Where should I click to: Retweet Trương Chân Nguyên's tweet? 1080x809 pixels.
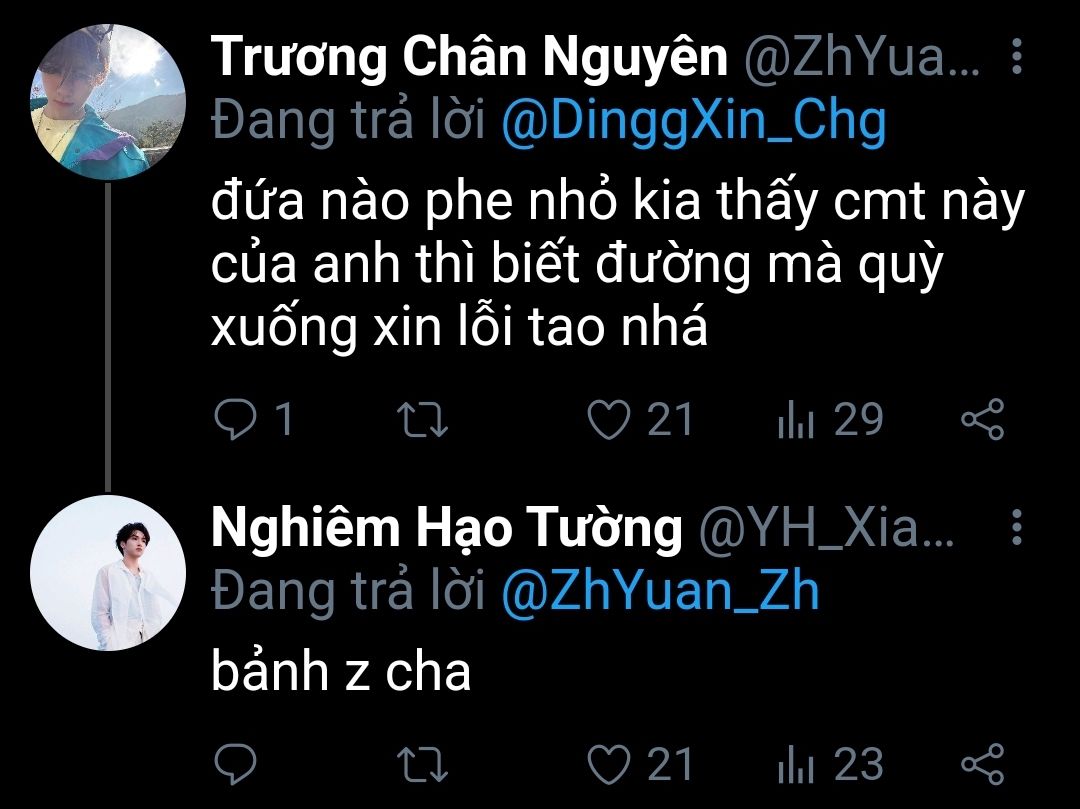423,419
